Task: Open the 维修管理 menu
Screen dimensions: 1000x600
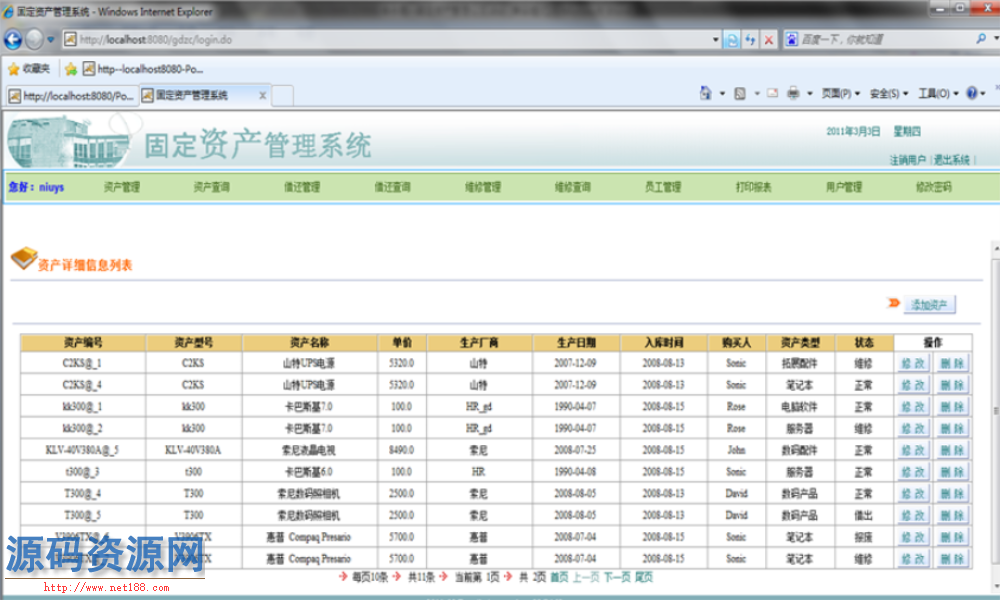Action: coord(483,187)
